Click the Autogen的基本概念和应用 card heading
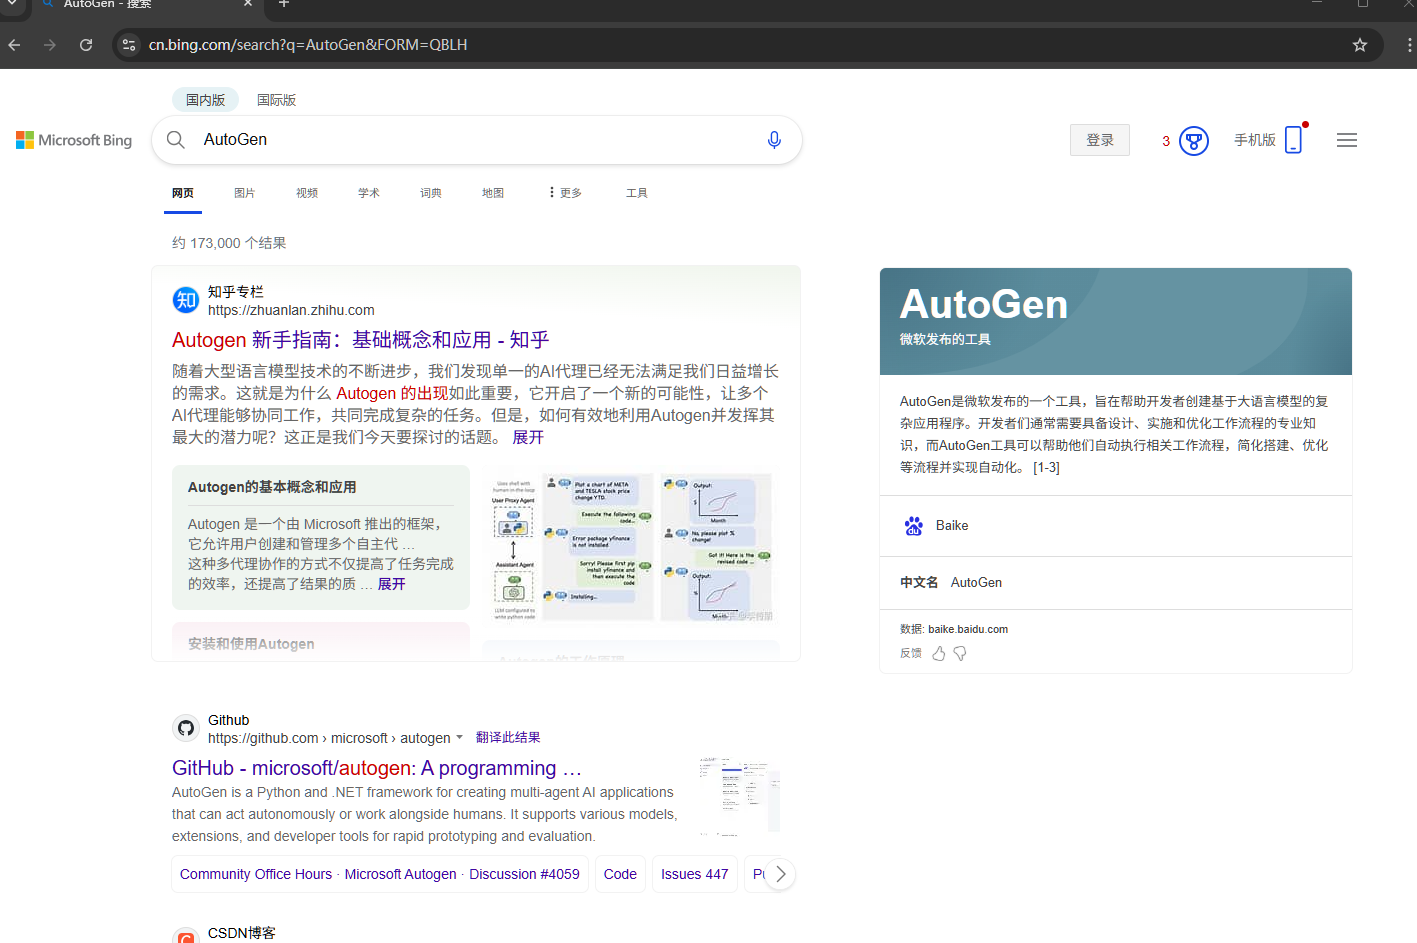Image resolution: width=1417 pixels, height=943 pixels. pos(272,487)
